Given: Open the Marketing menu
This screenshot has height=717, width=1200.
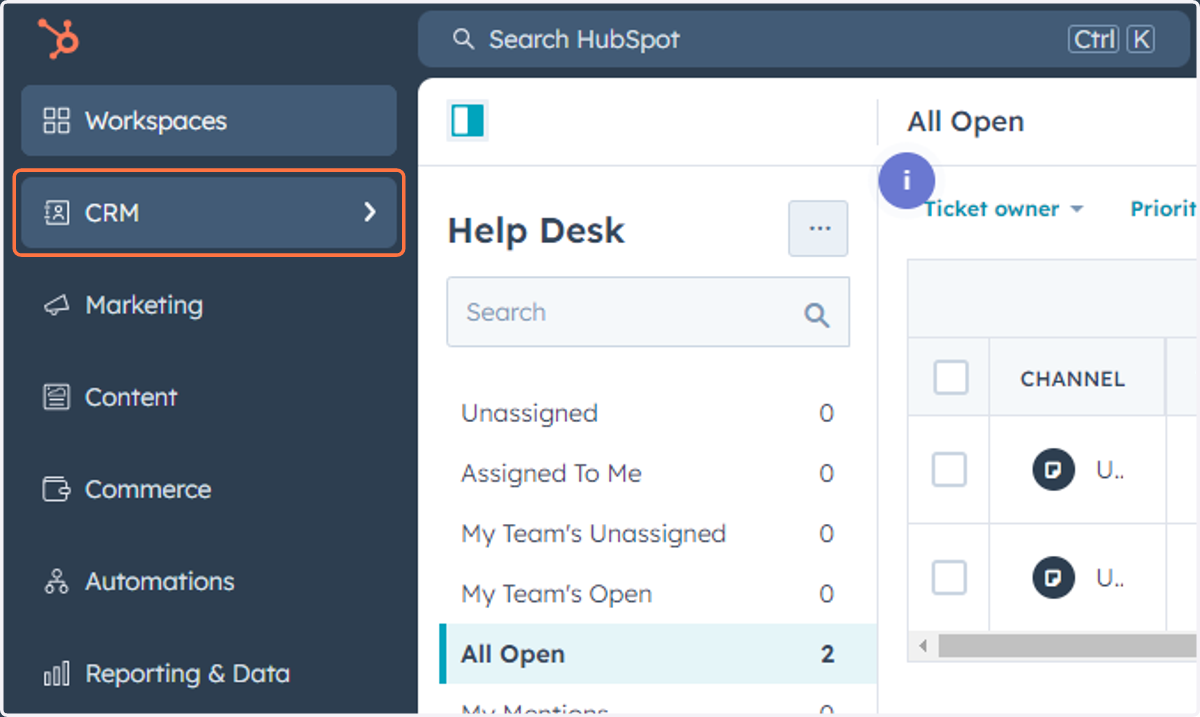Looking at the screenshot, I should click(x=209, y=305).
